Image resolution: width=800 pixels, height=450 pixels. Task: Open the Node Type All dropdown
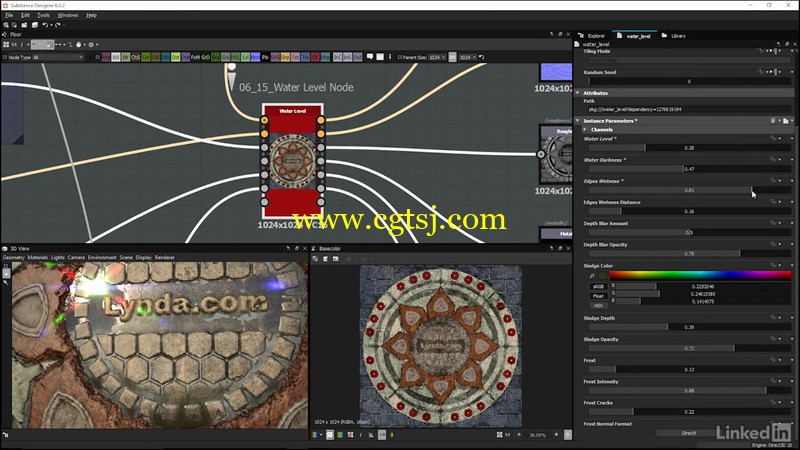[x=58, y=57]
